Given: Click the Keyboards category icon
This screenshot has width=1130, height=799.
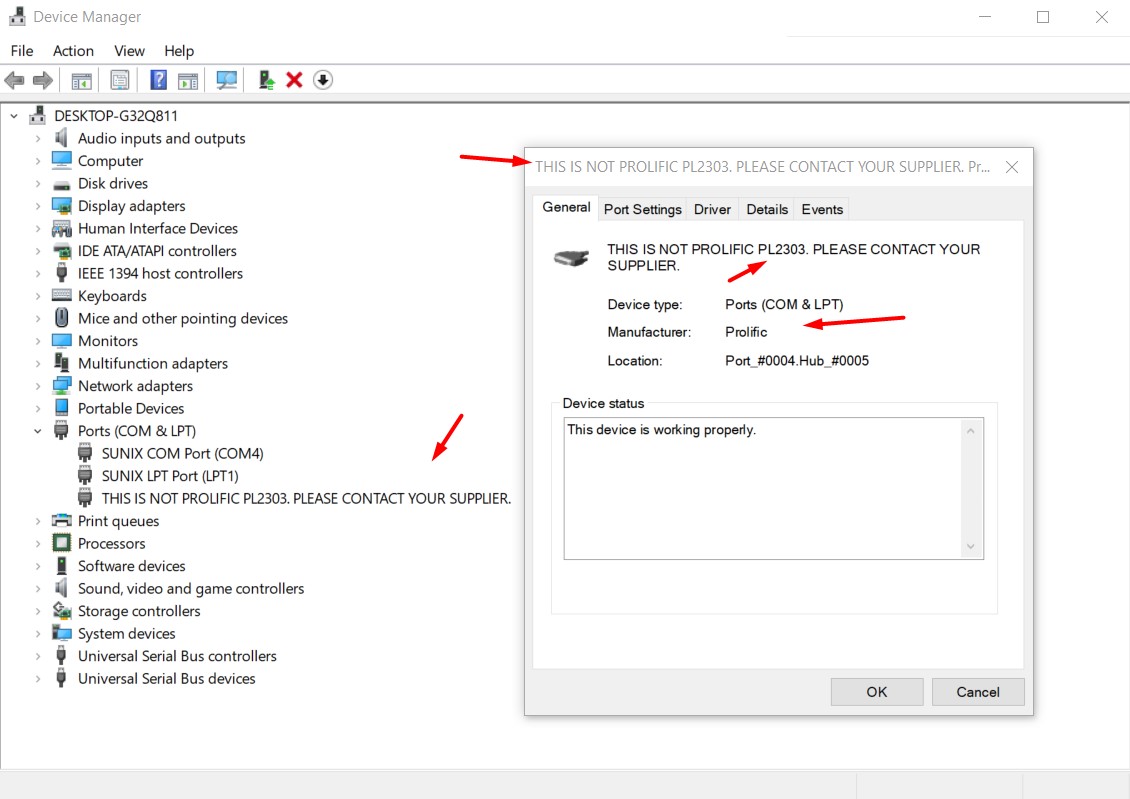Looking at the screenshot, I should [62, 295].
